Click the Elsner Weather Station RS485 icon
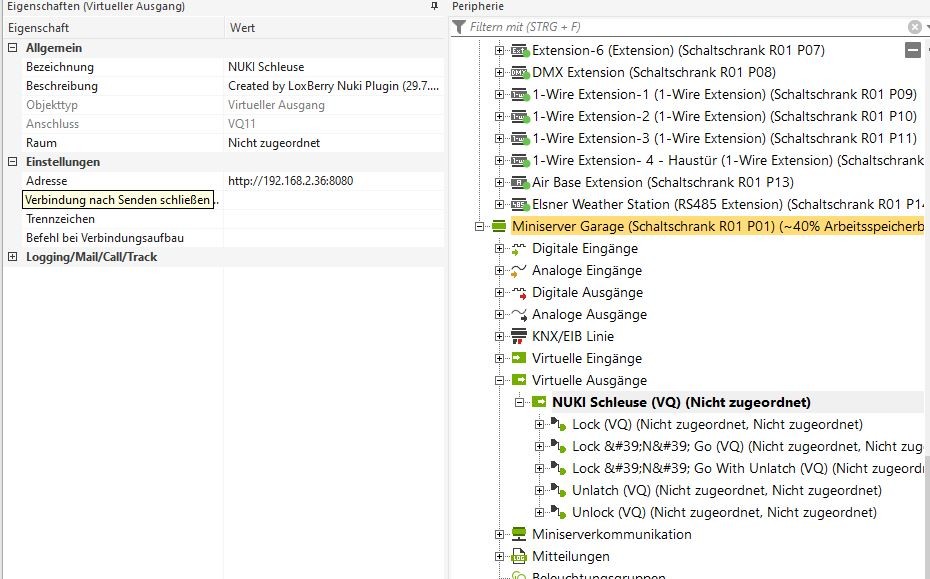The height and width of the screenshot is (579, 930). pyautogui.click(x=520, y=204)
